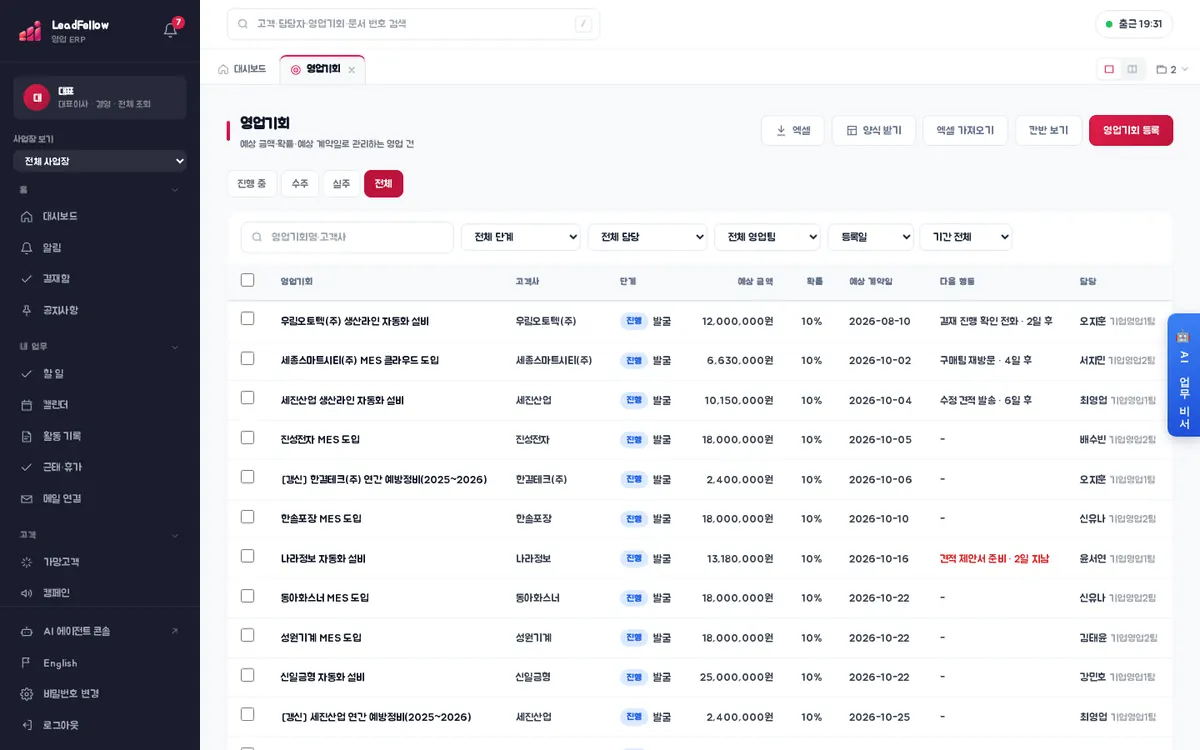Screen dimensions: 1200x750
Task: Download the list with the 엑셀 button
Action: 793,130
